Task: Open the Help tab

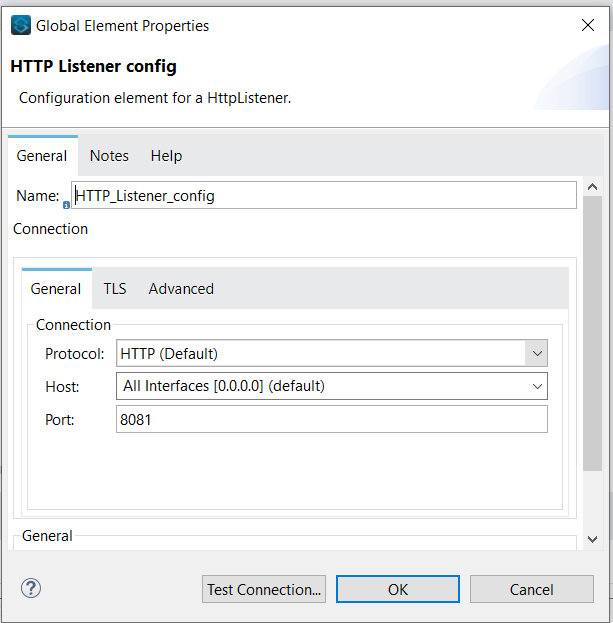Action: [166, 156]
